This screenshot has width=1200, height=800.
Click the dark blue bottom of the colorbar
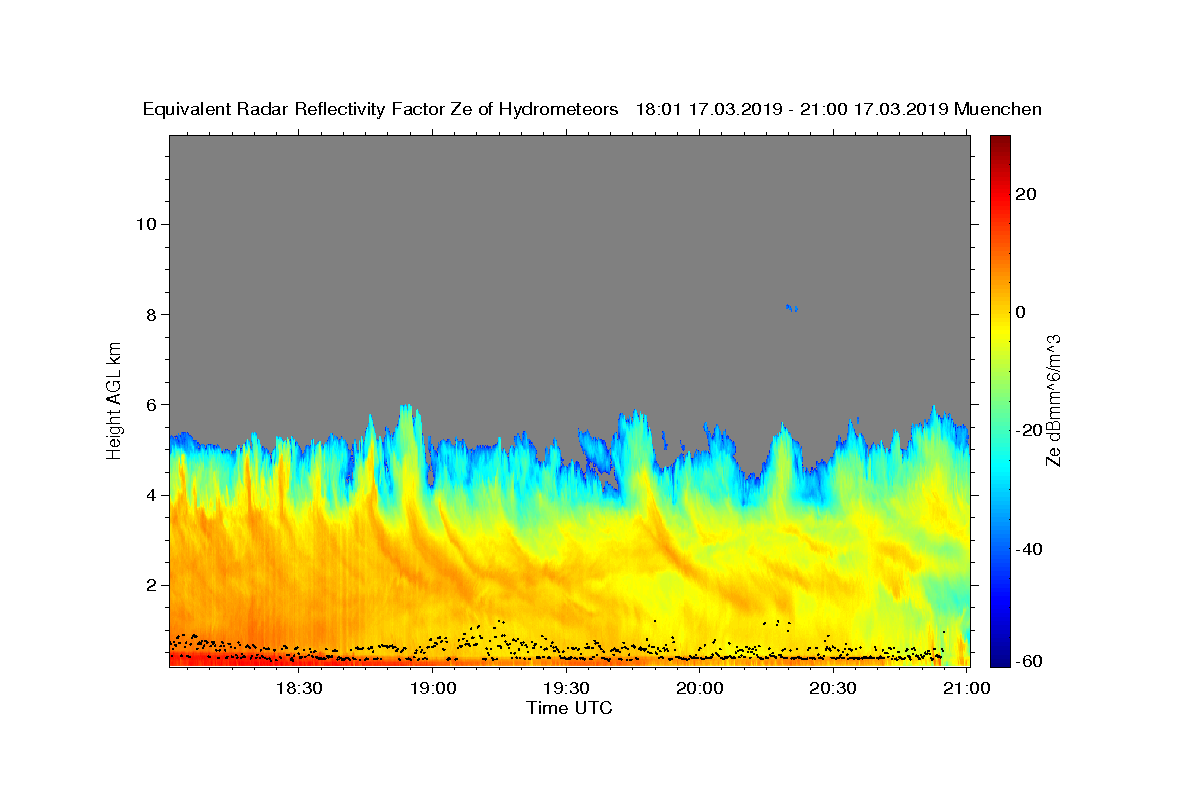(x=1000, y=658)
